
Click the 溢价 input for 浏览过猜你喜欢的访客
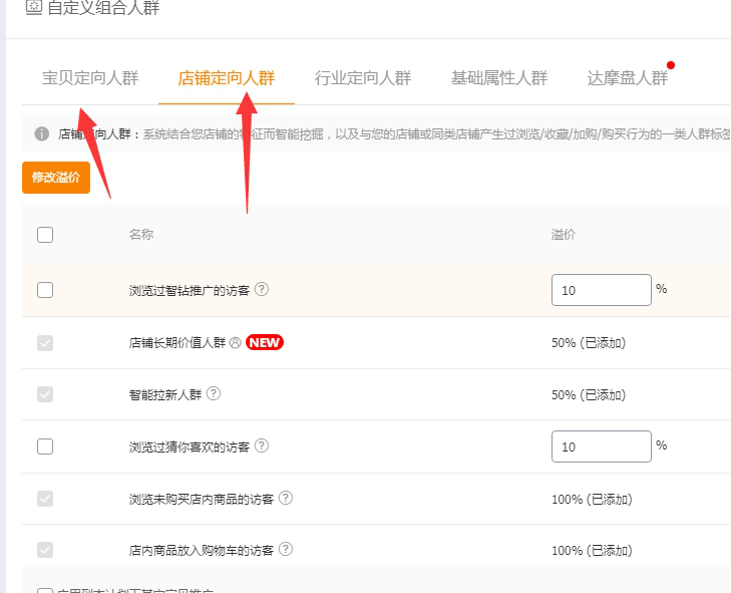coord(601,446)
